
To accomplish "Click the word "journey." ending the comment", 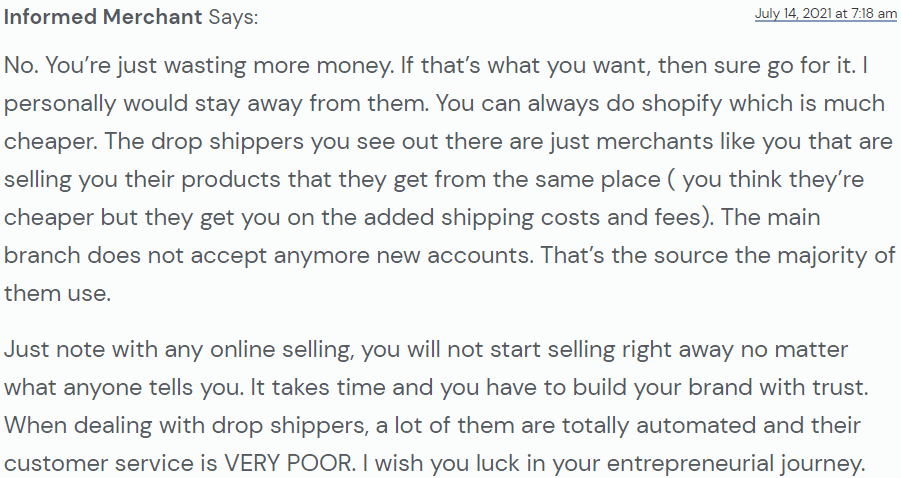I will coord(822,464).
